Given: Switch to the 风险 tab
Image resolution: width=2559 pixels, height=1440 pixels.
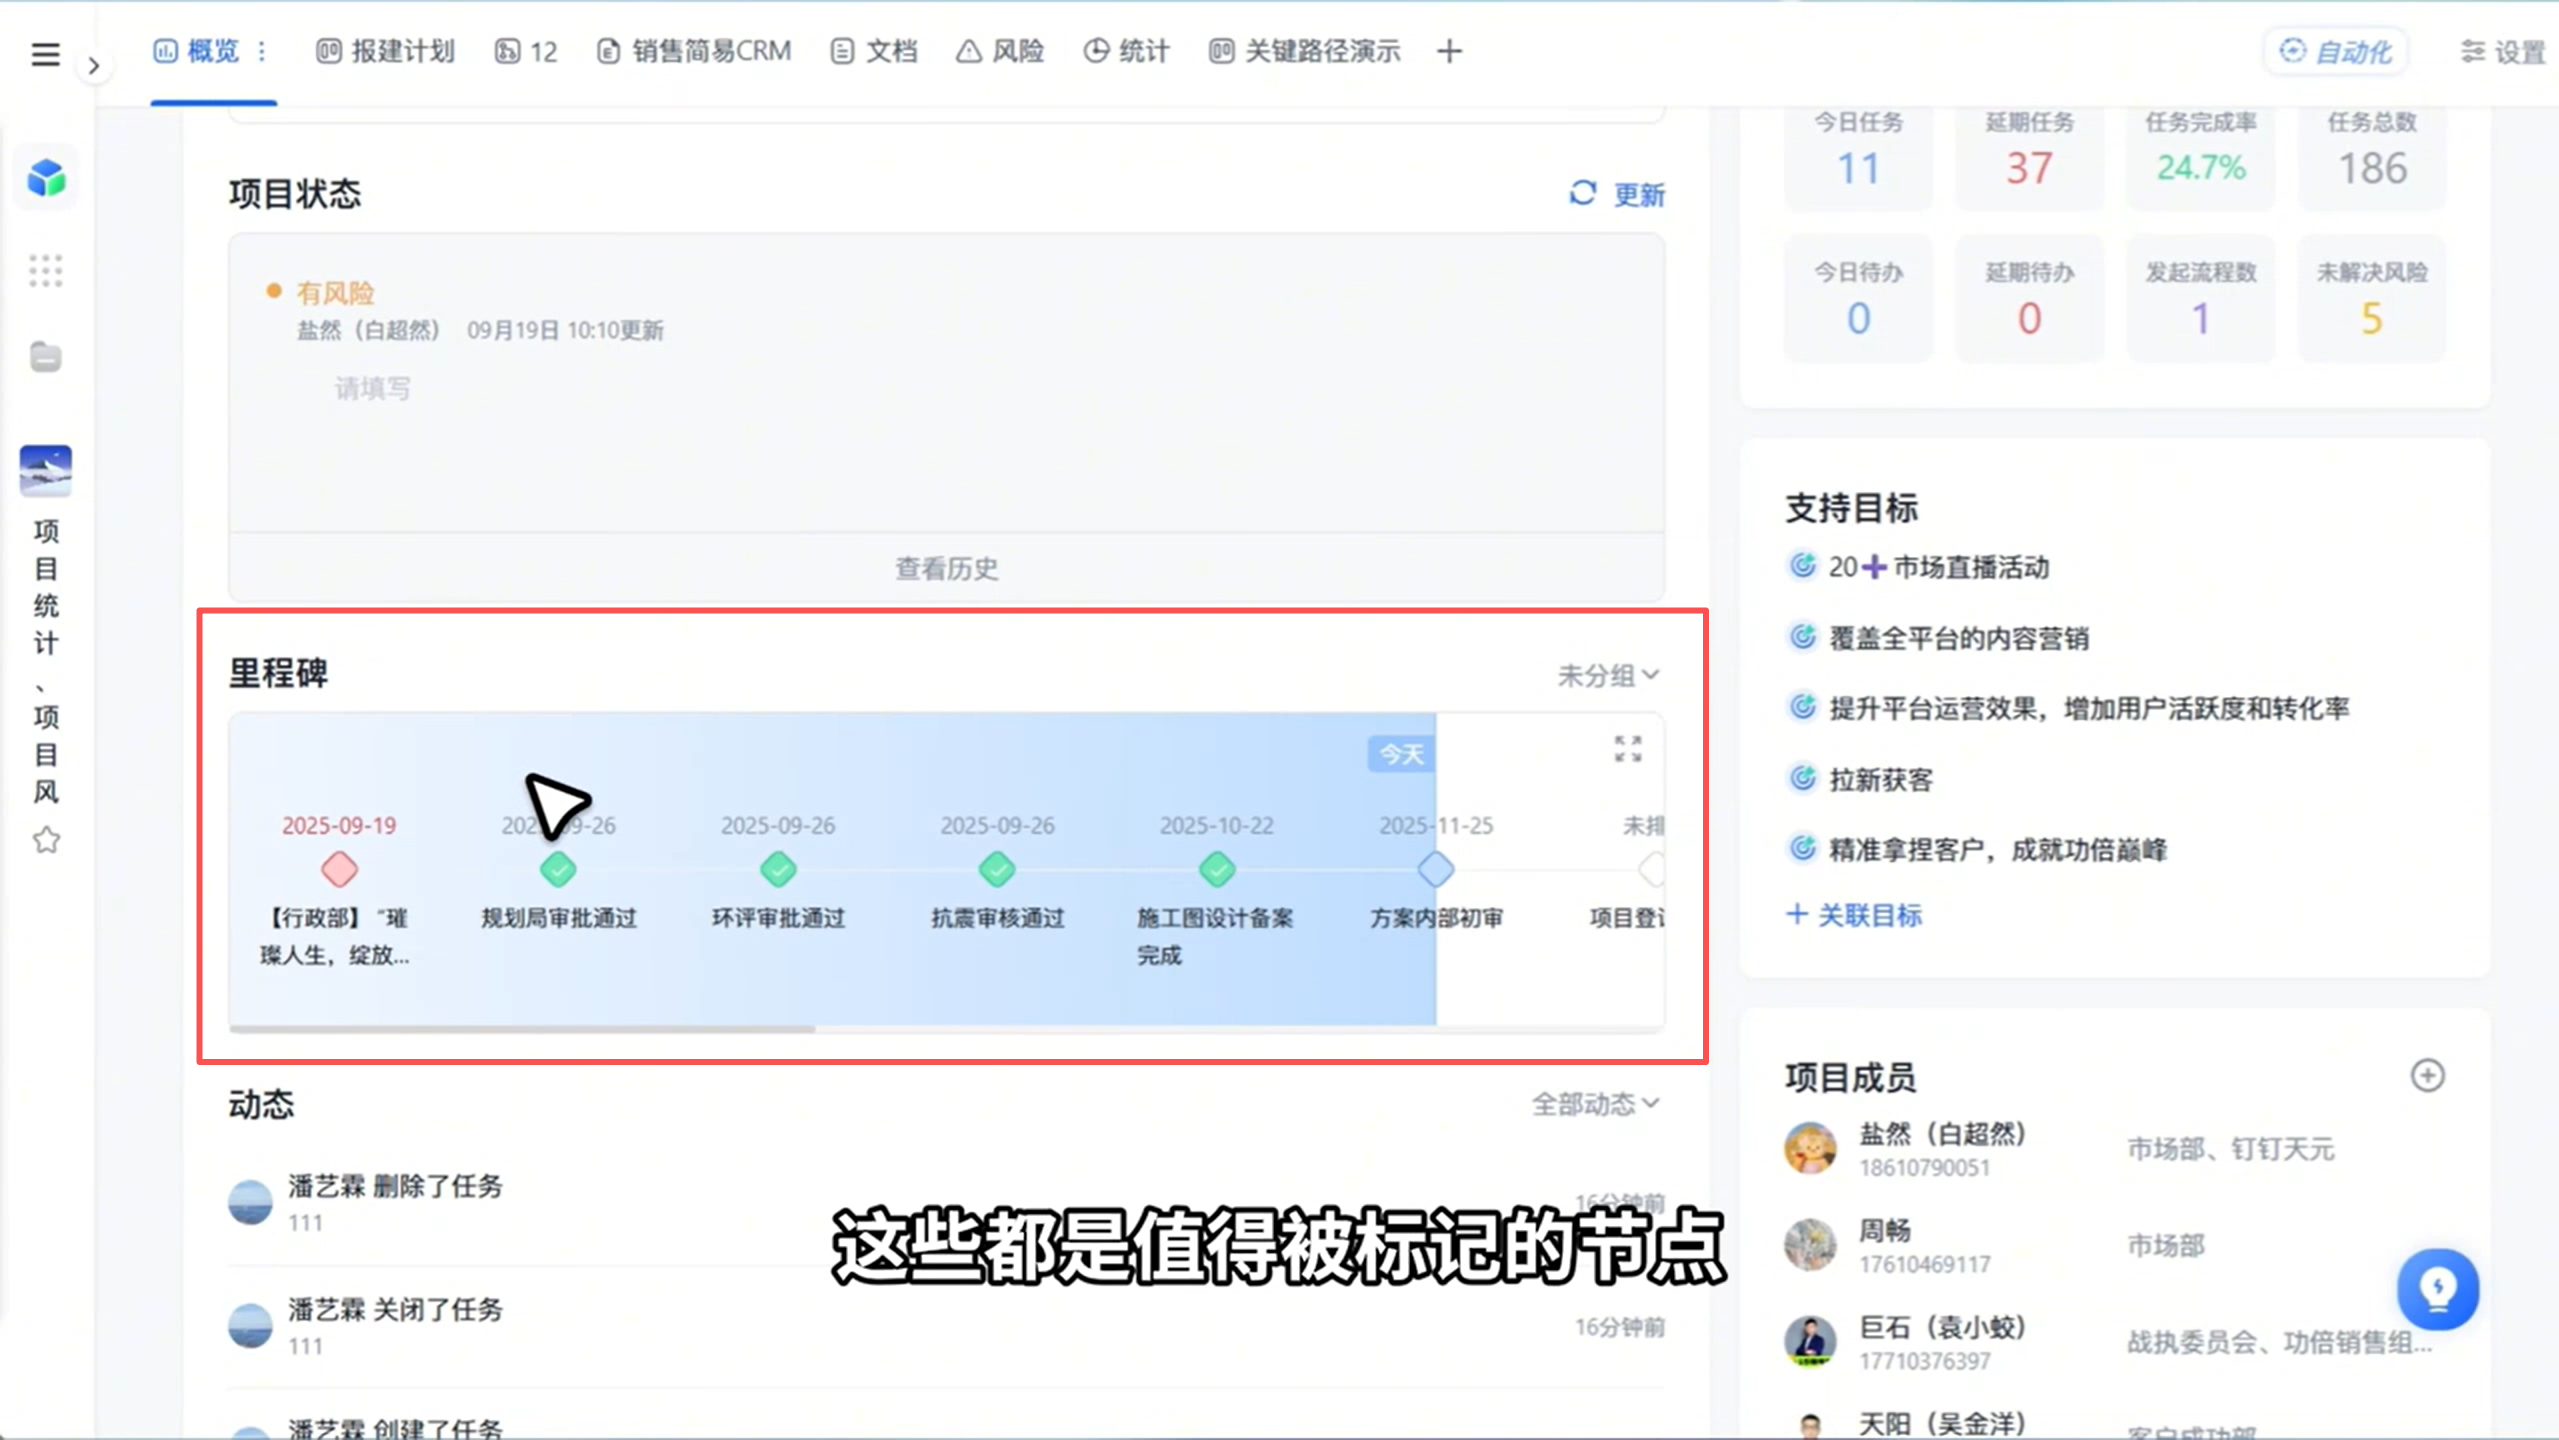Looking at the screenshot, I should point(1000,51).
